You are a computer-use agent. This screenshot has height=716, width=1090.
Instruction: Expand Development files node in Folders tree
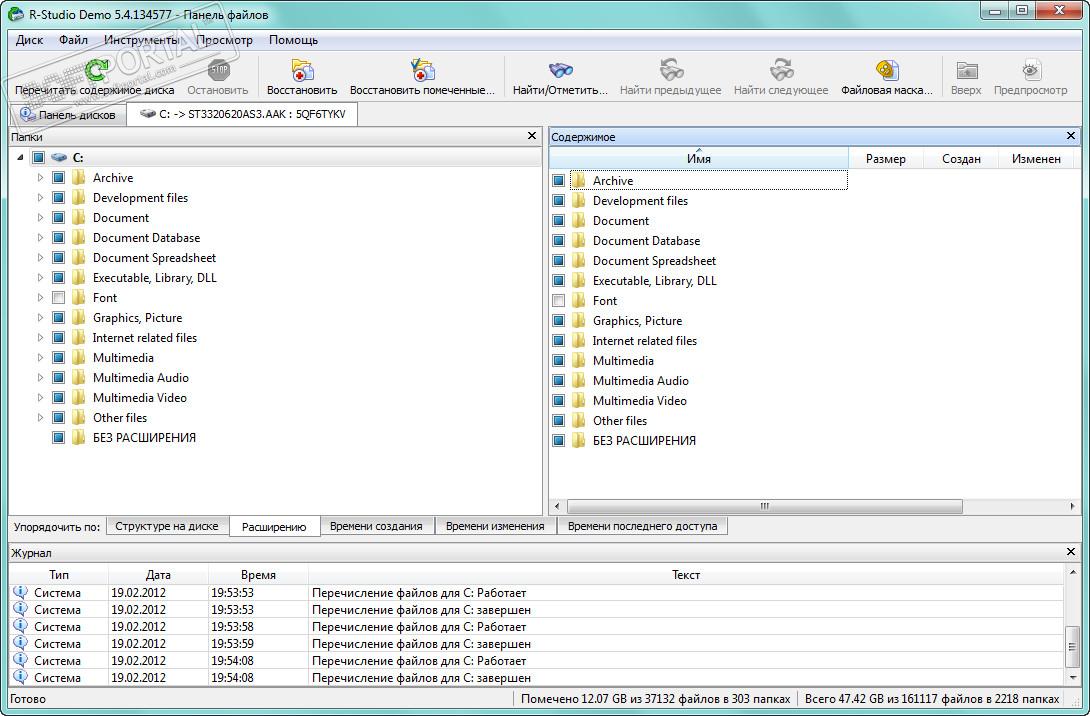(x=40, y=198)
